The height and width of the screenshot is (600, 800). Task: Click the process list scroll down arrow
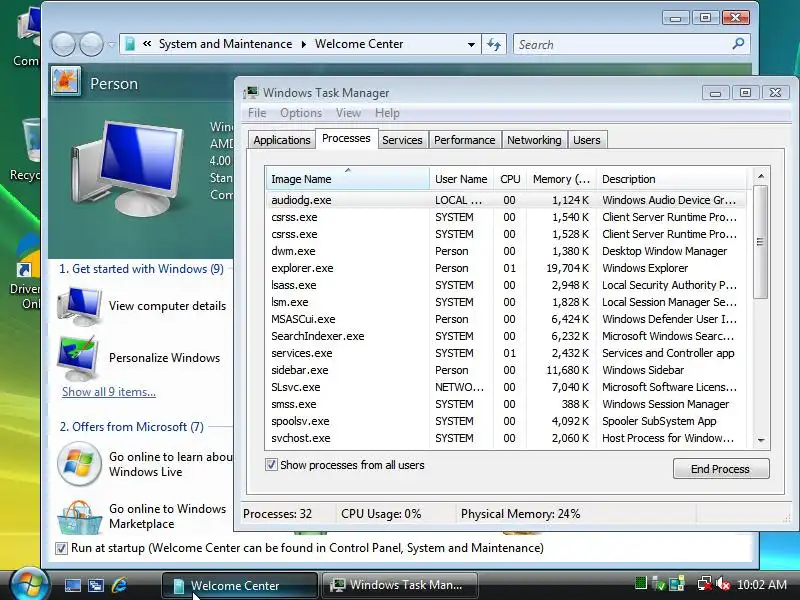pos(761,440)
